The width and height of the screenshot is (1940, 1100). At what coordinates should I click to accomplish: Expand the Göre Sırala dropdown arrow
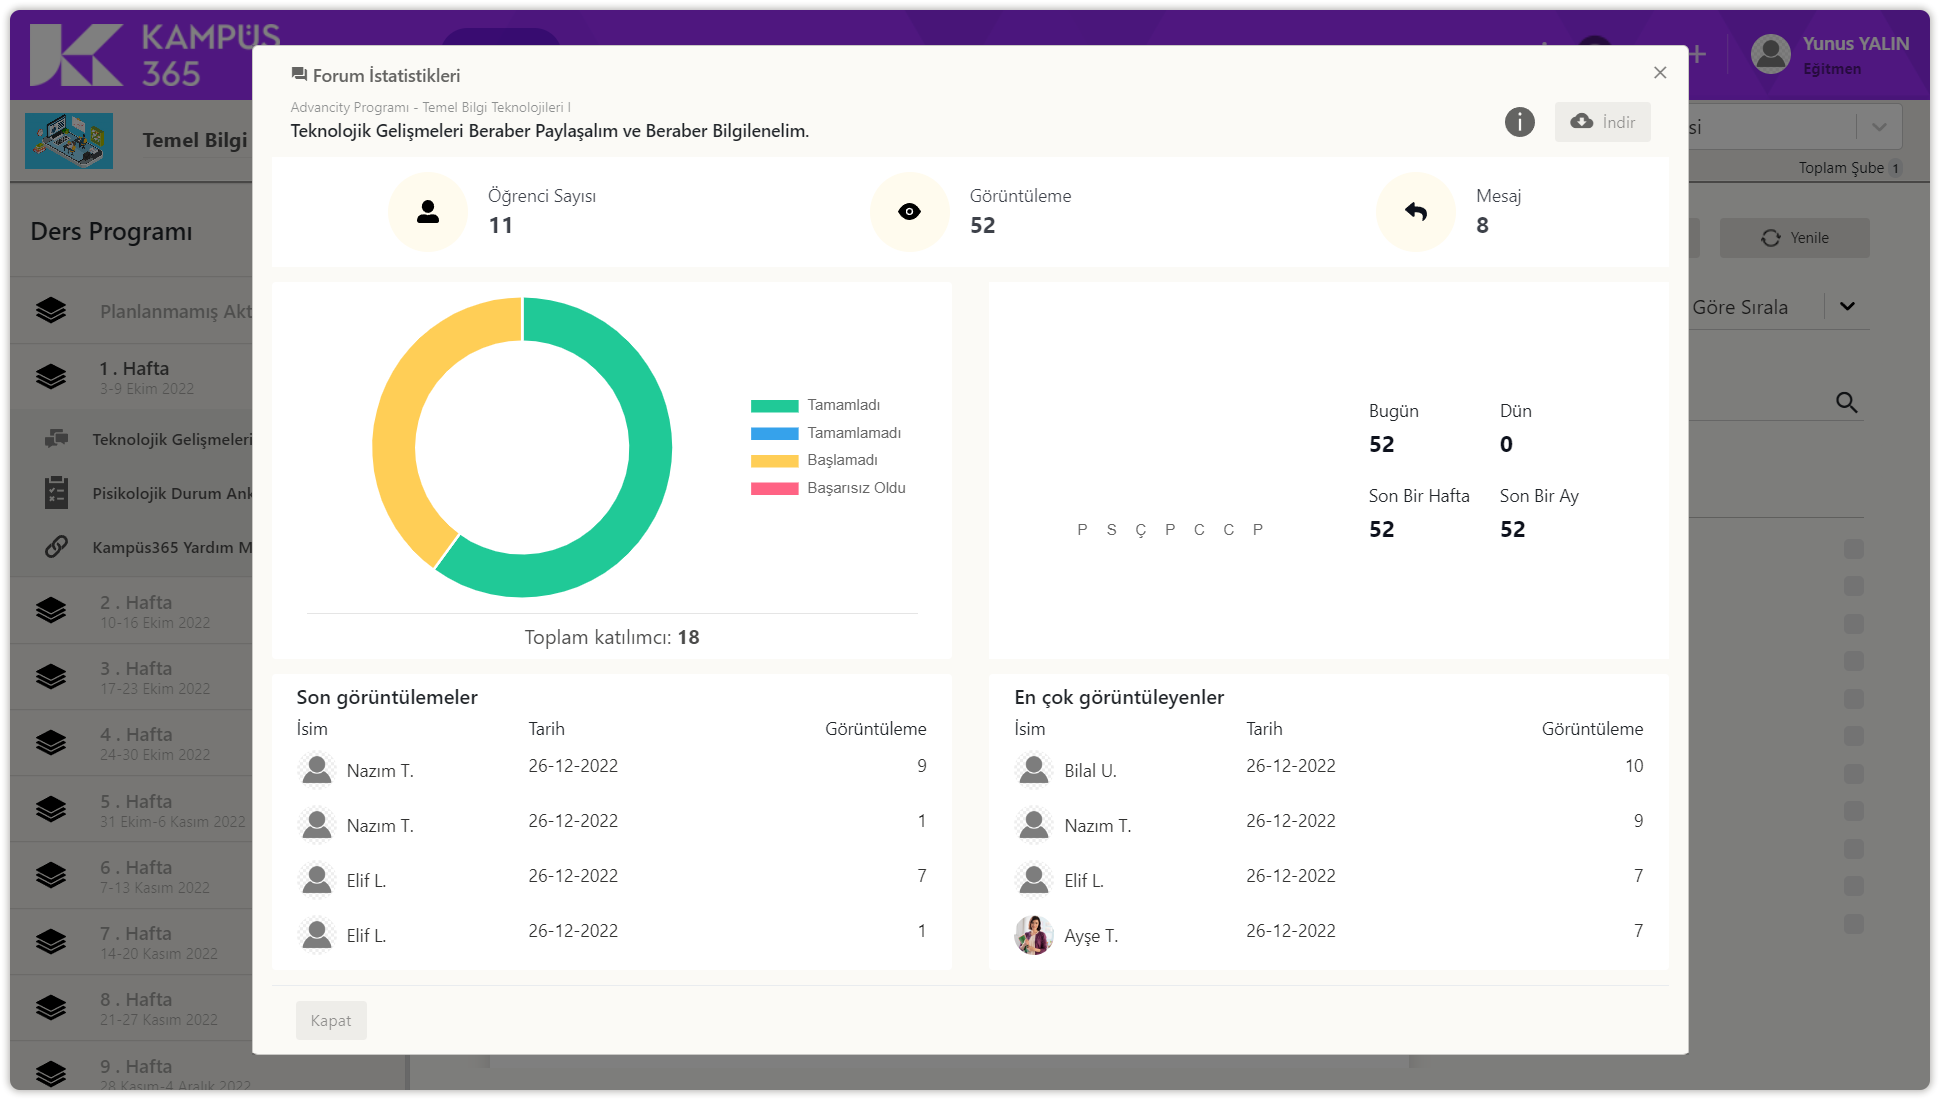(1847, 307)
